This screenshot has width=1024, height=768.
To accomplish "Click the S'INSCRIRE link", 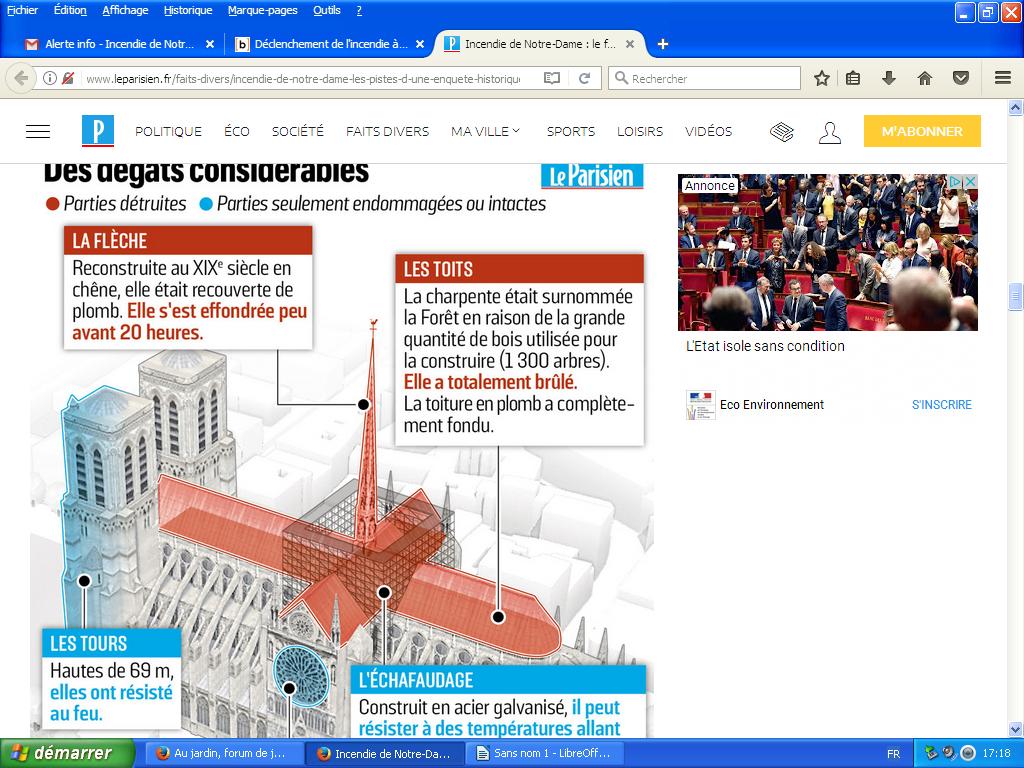I will click(941, 405).
